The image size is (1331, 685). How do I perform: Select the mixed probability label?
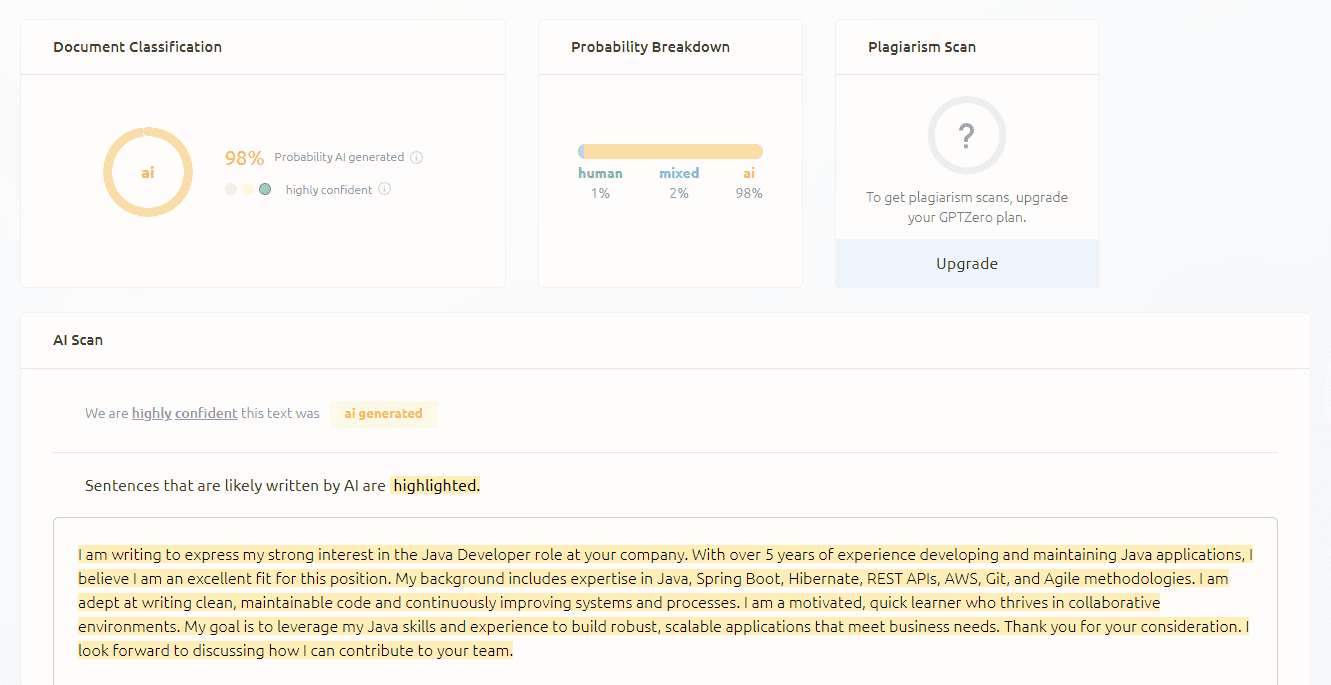(x=679, y=173)
